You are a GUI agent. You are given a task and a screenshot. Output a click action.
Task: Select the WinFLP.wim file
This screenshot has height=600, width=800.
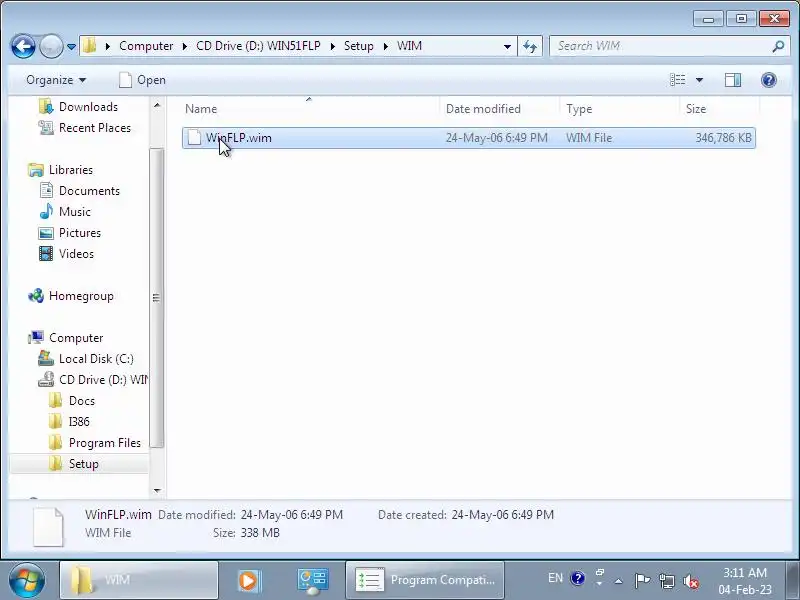[468, 138]
